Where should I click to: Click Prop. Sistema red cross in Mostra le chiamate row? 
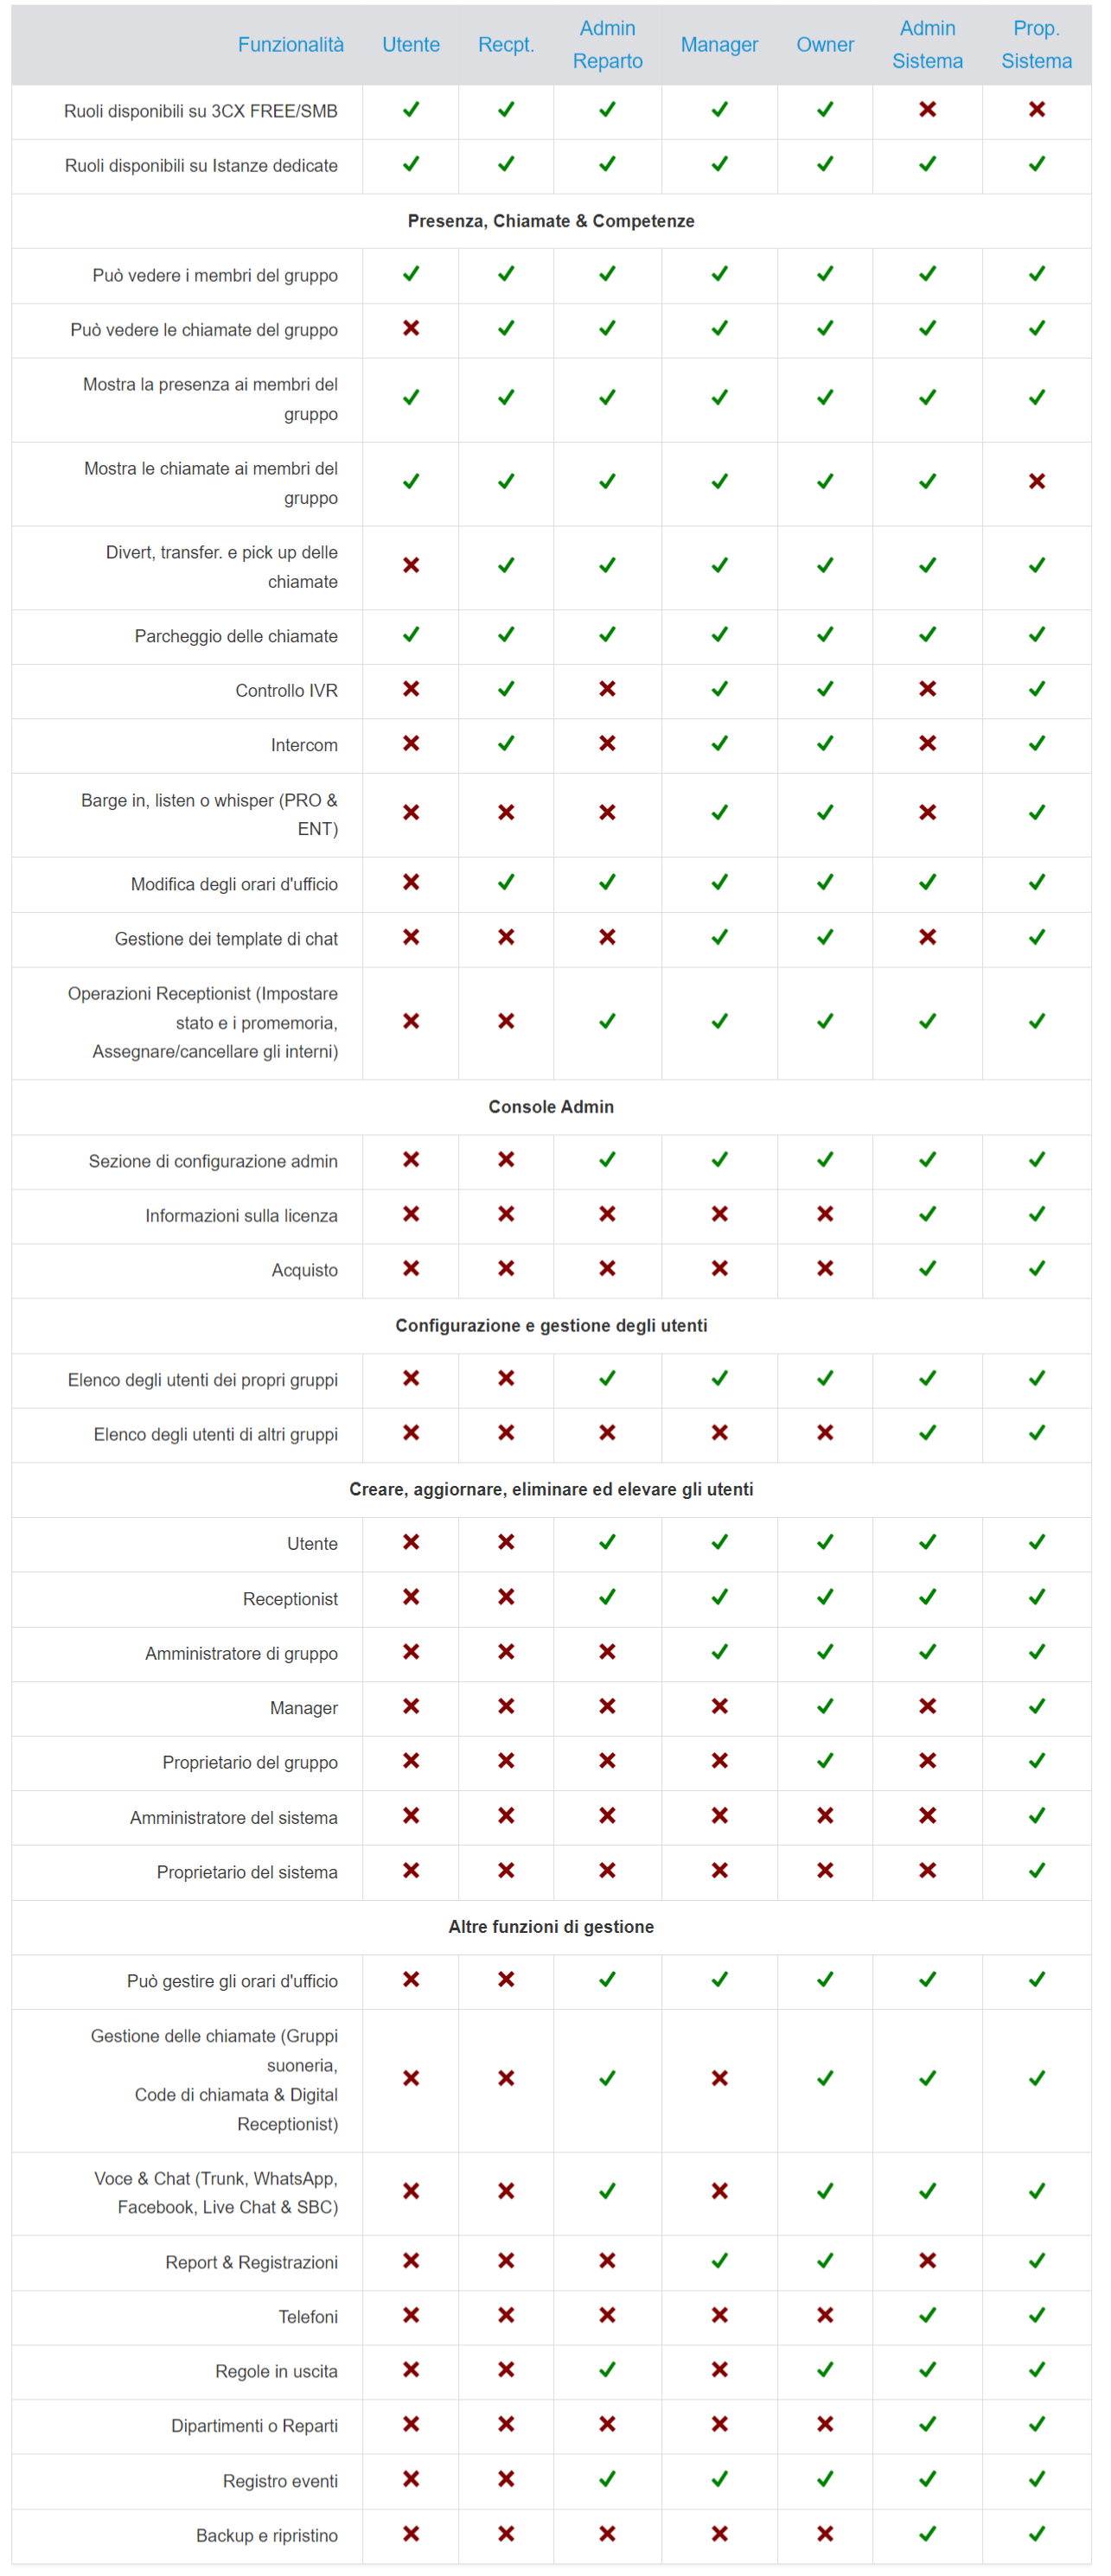1036,482
